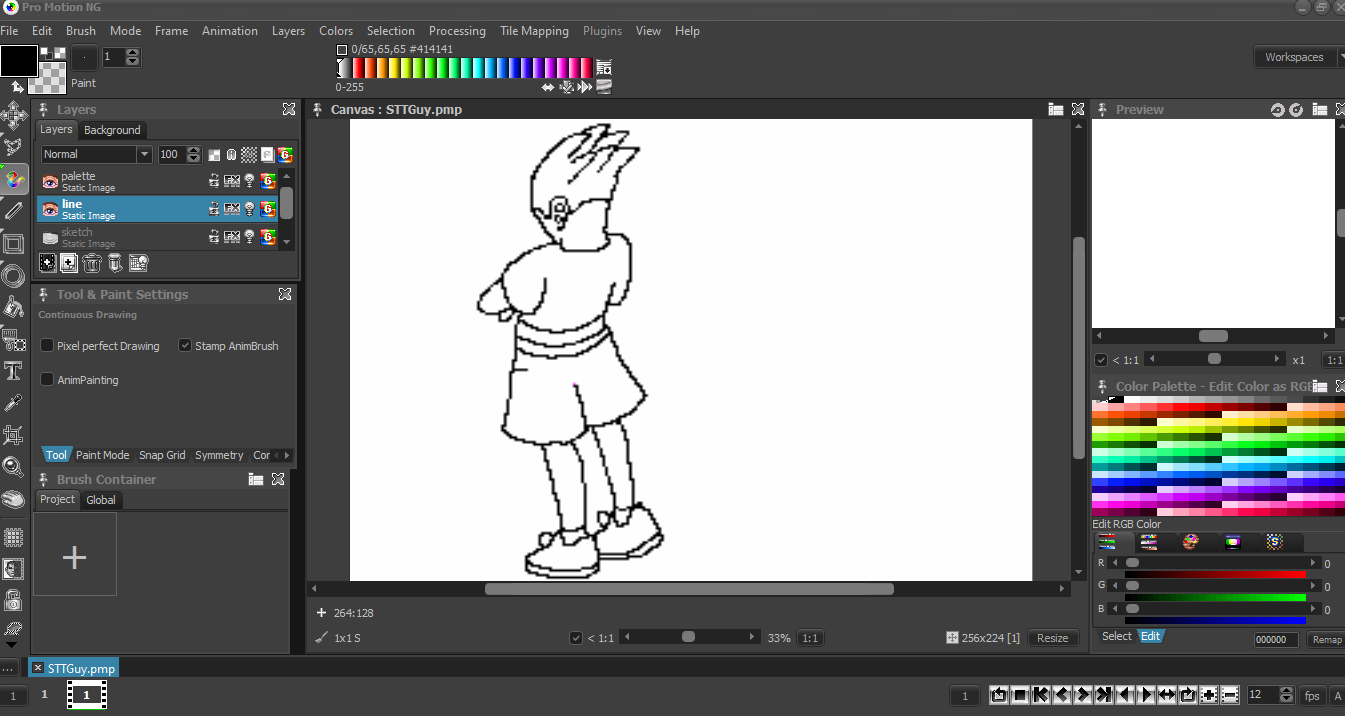This screenshot has height=716, width=1345.
Task: Select the Text tool in left toolbar
Action: coord(14,372)
